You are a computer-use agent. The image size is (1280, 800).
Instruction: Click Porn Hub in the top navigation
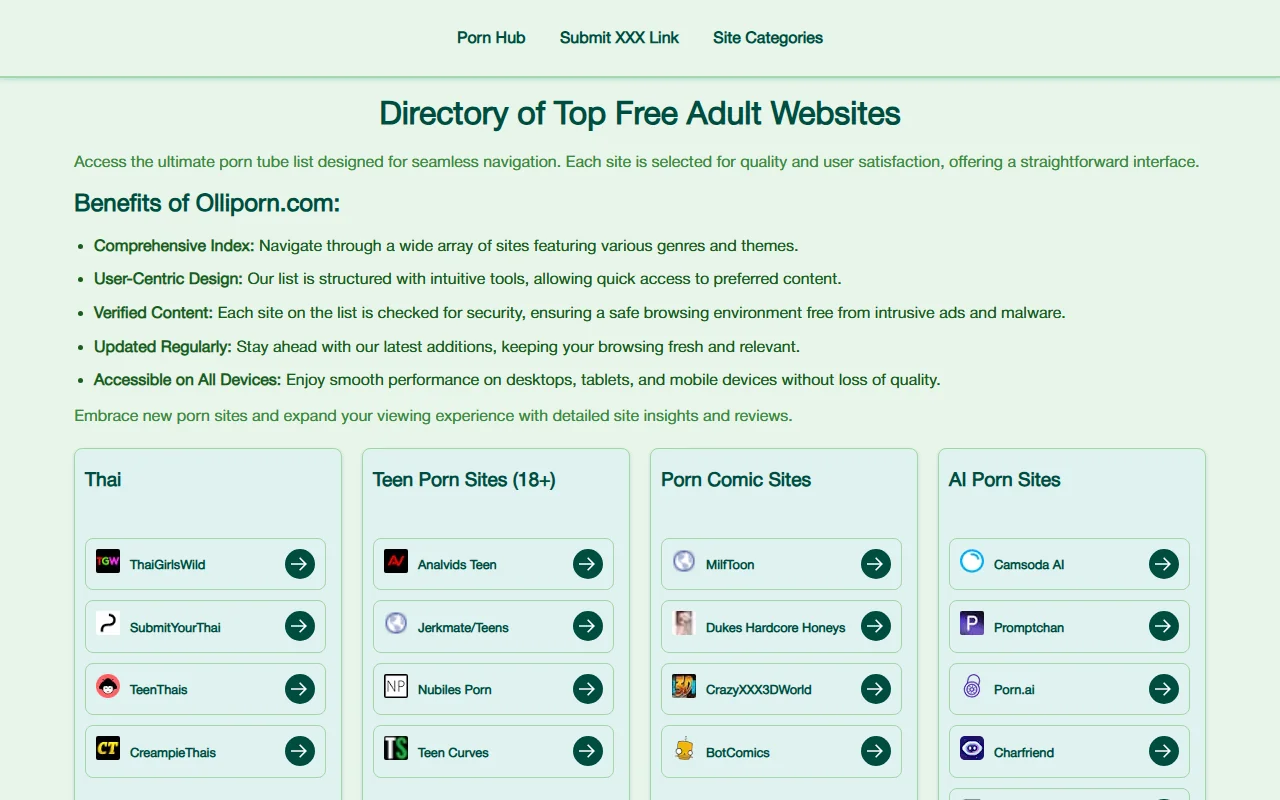click(491, 37)
